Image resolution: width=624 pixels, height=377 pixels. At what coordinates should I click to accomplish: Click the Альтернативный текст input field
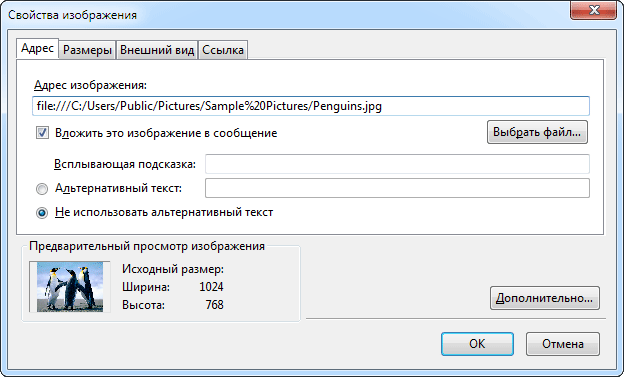tap(397, 188)
